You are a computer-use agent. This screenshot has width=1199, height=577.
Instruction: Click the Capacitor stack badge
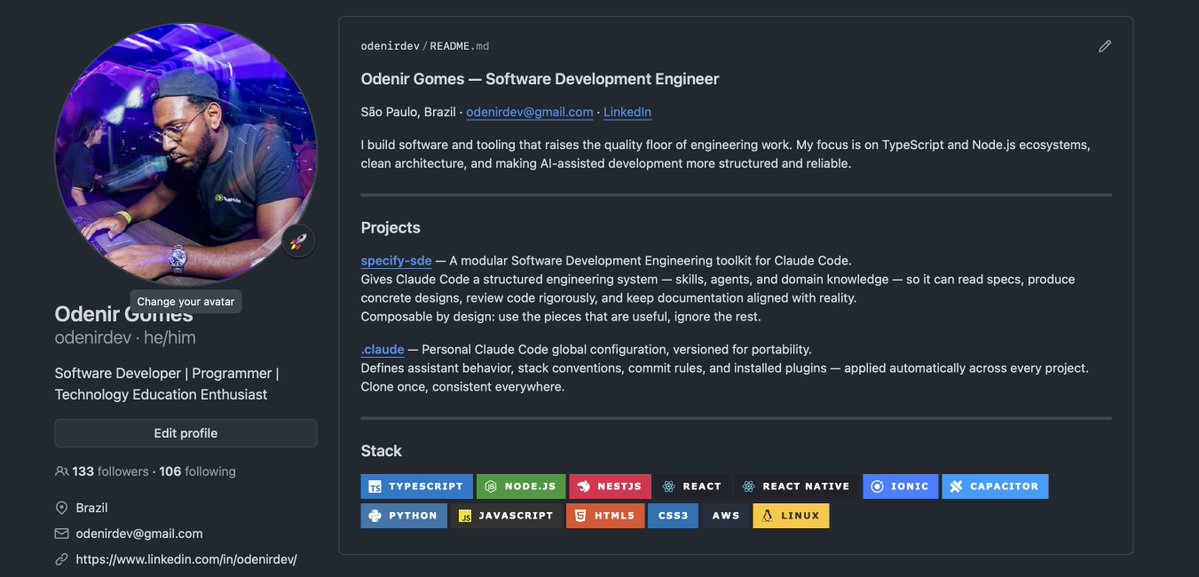click(995, 487)
